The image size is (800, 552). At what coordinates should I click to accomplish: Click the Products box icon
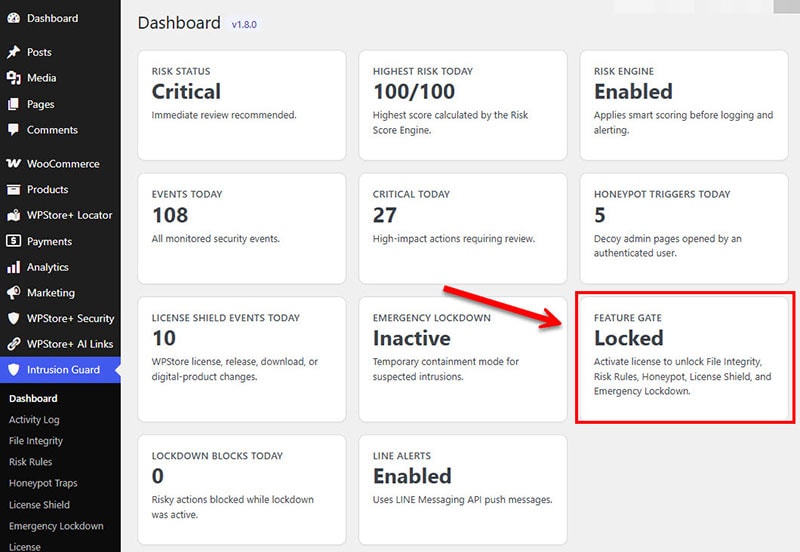pos(14,189)
